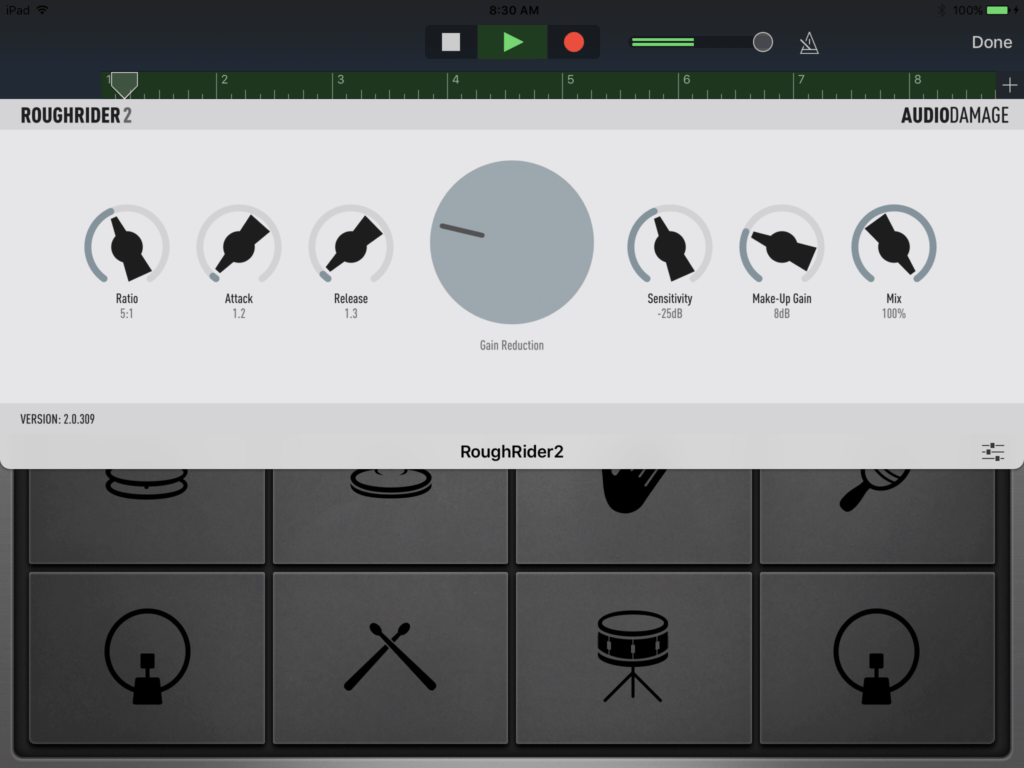The image size is (1024, 768).
Task: Tap the right cowbell pad
Action: (x=877, y=657)
